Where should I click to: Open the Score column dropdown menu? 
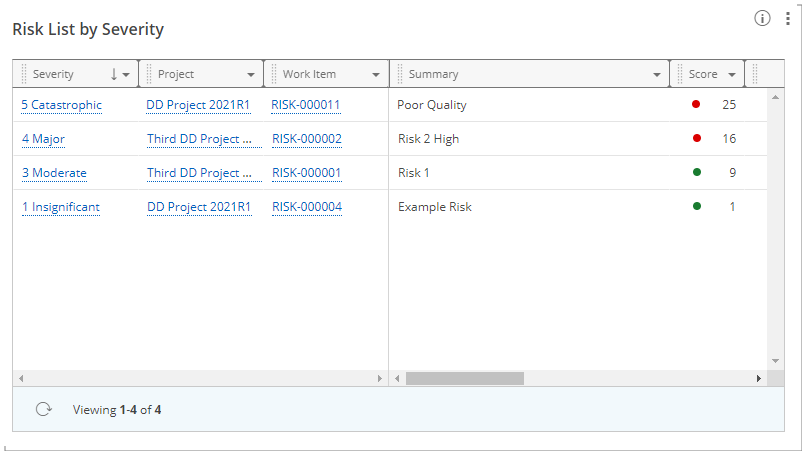(732, 75)
